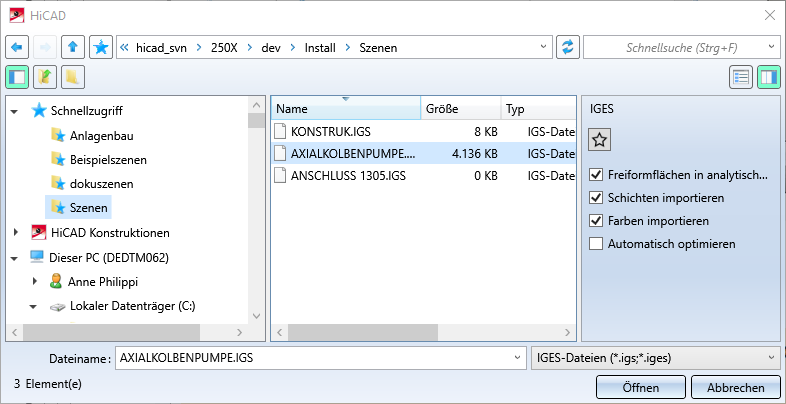Click the dokuszenen folder icon
The image size is (786, 404).
(58, 183)
